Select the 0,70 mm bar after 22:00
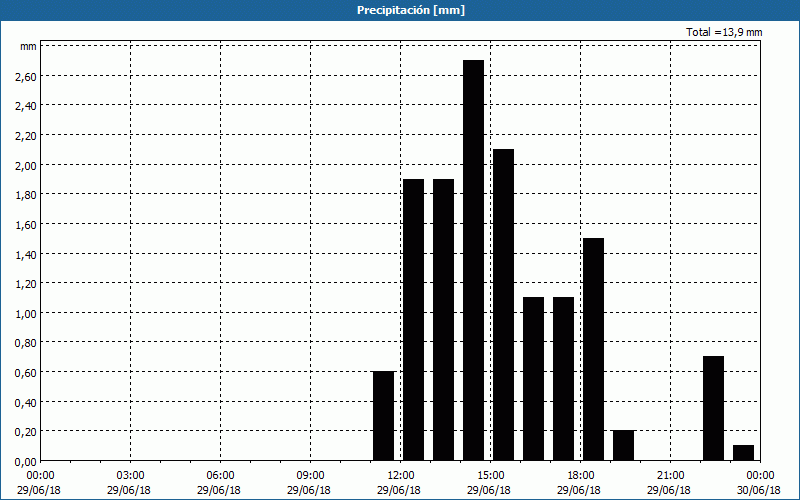 point(713,408)
